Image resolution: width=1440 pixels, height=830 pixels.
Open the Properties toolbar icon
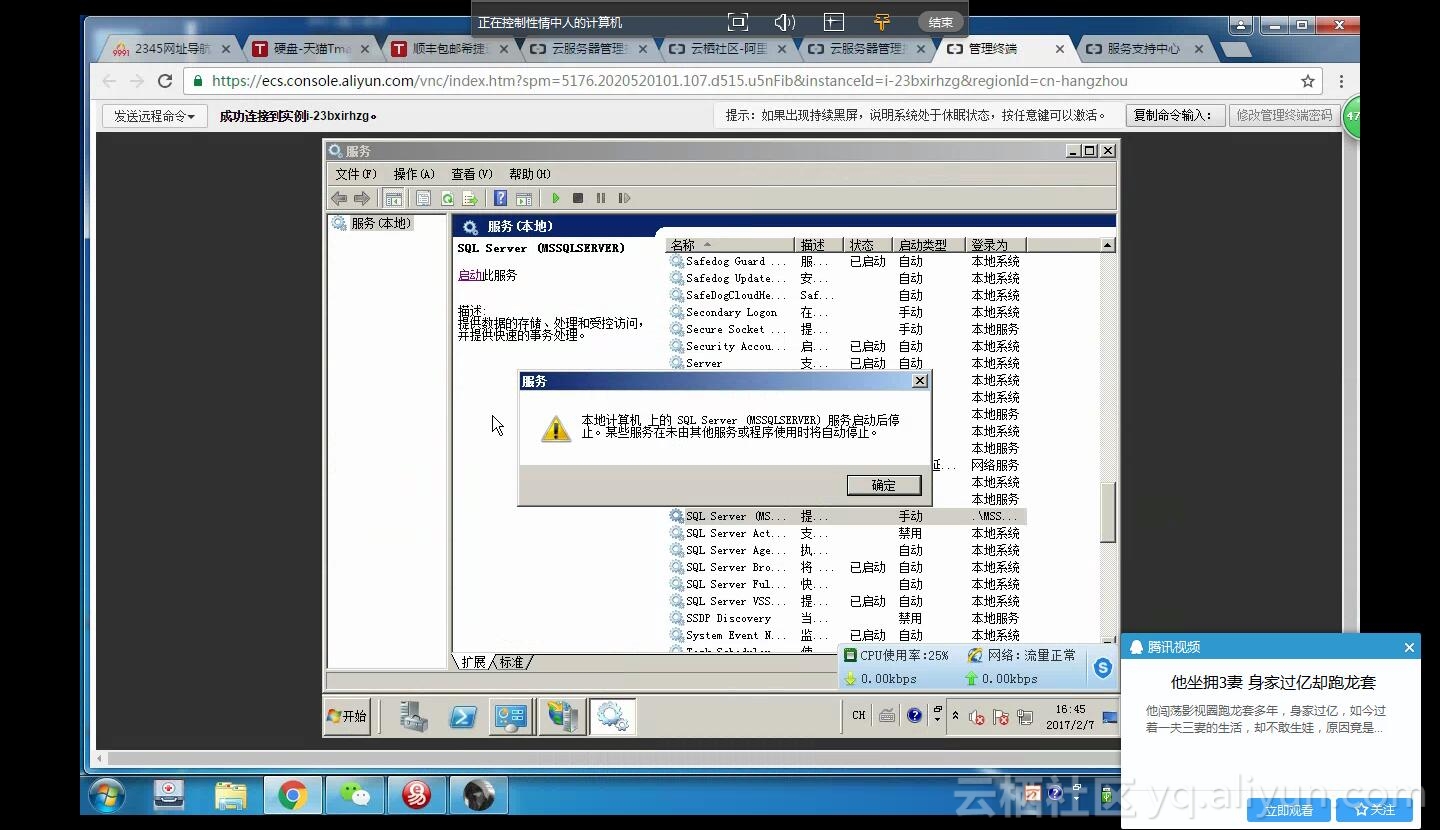tap(423, 198)
